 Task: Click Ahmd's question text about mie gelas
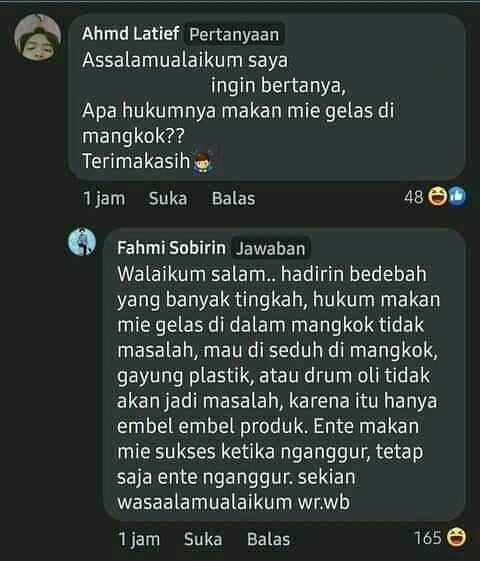pos(238,110)
